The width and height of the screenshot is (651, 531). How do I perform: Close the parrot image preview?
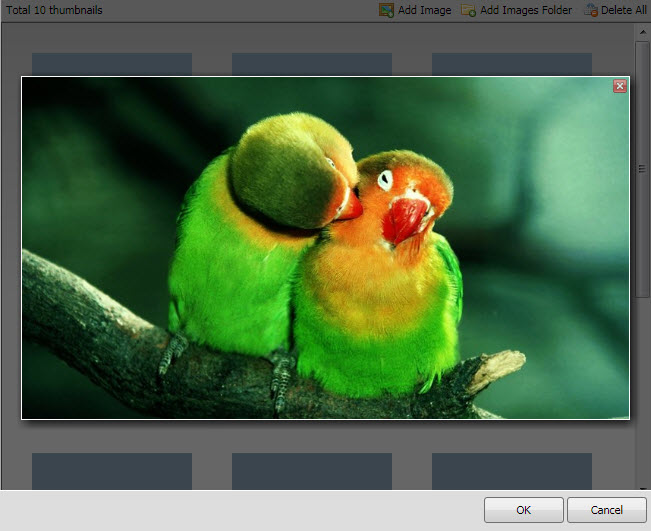click(620, 86)
